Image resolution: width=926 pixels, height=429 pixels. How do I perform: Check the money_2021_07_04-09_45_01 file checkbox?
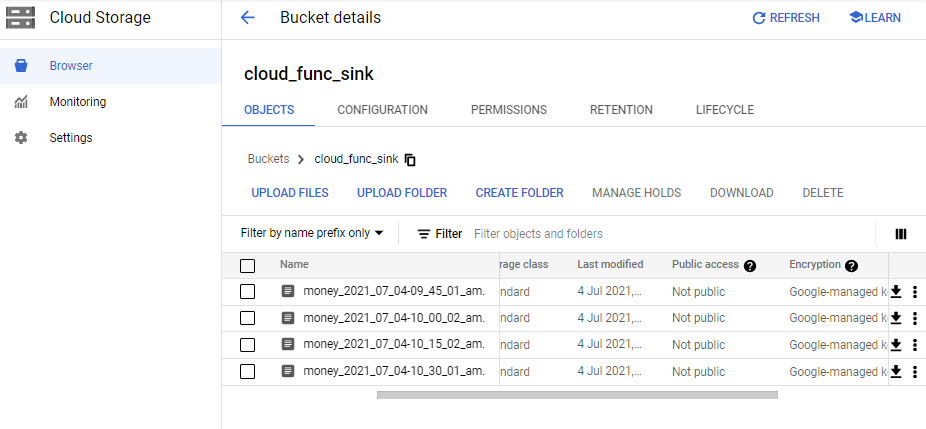tap(248, 292)
